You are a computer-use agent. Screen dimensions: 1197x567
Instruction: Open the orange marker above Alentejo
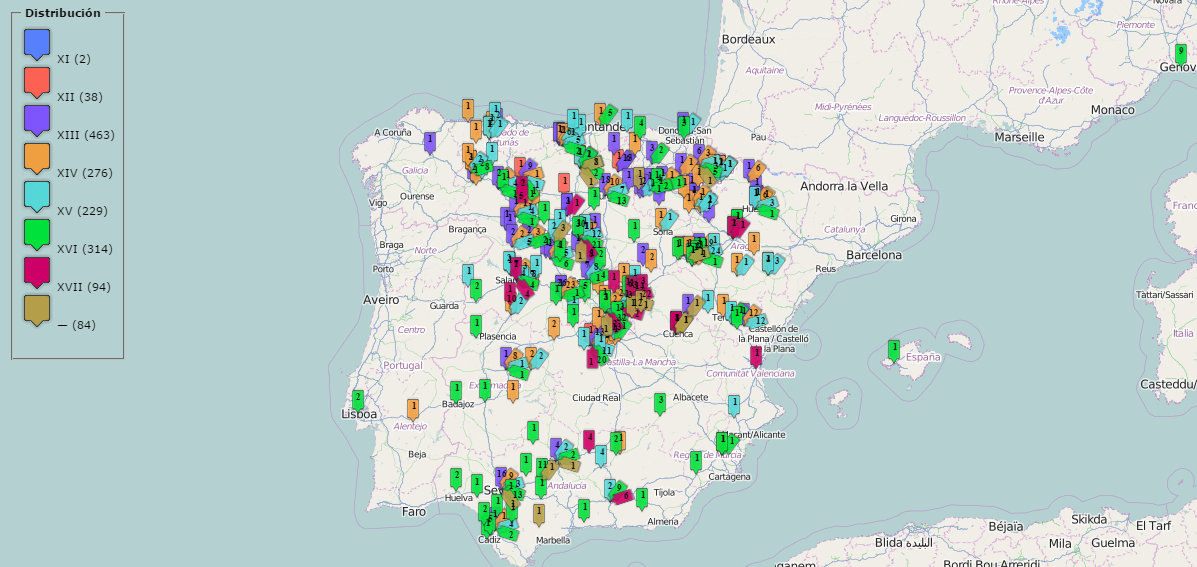point(412,407)
